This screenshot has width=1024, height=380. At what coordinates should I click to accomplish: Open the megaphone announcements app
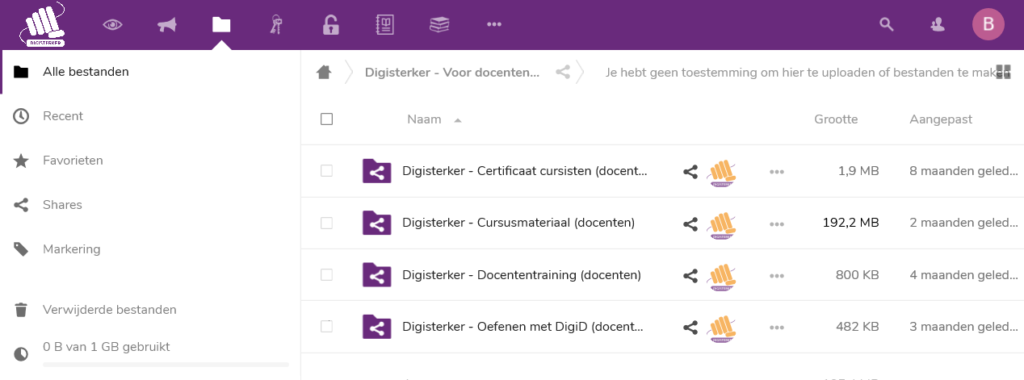tap(167, 25)
